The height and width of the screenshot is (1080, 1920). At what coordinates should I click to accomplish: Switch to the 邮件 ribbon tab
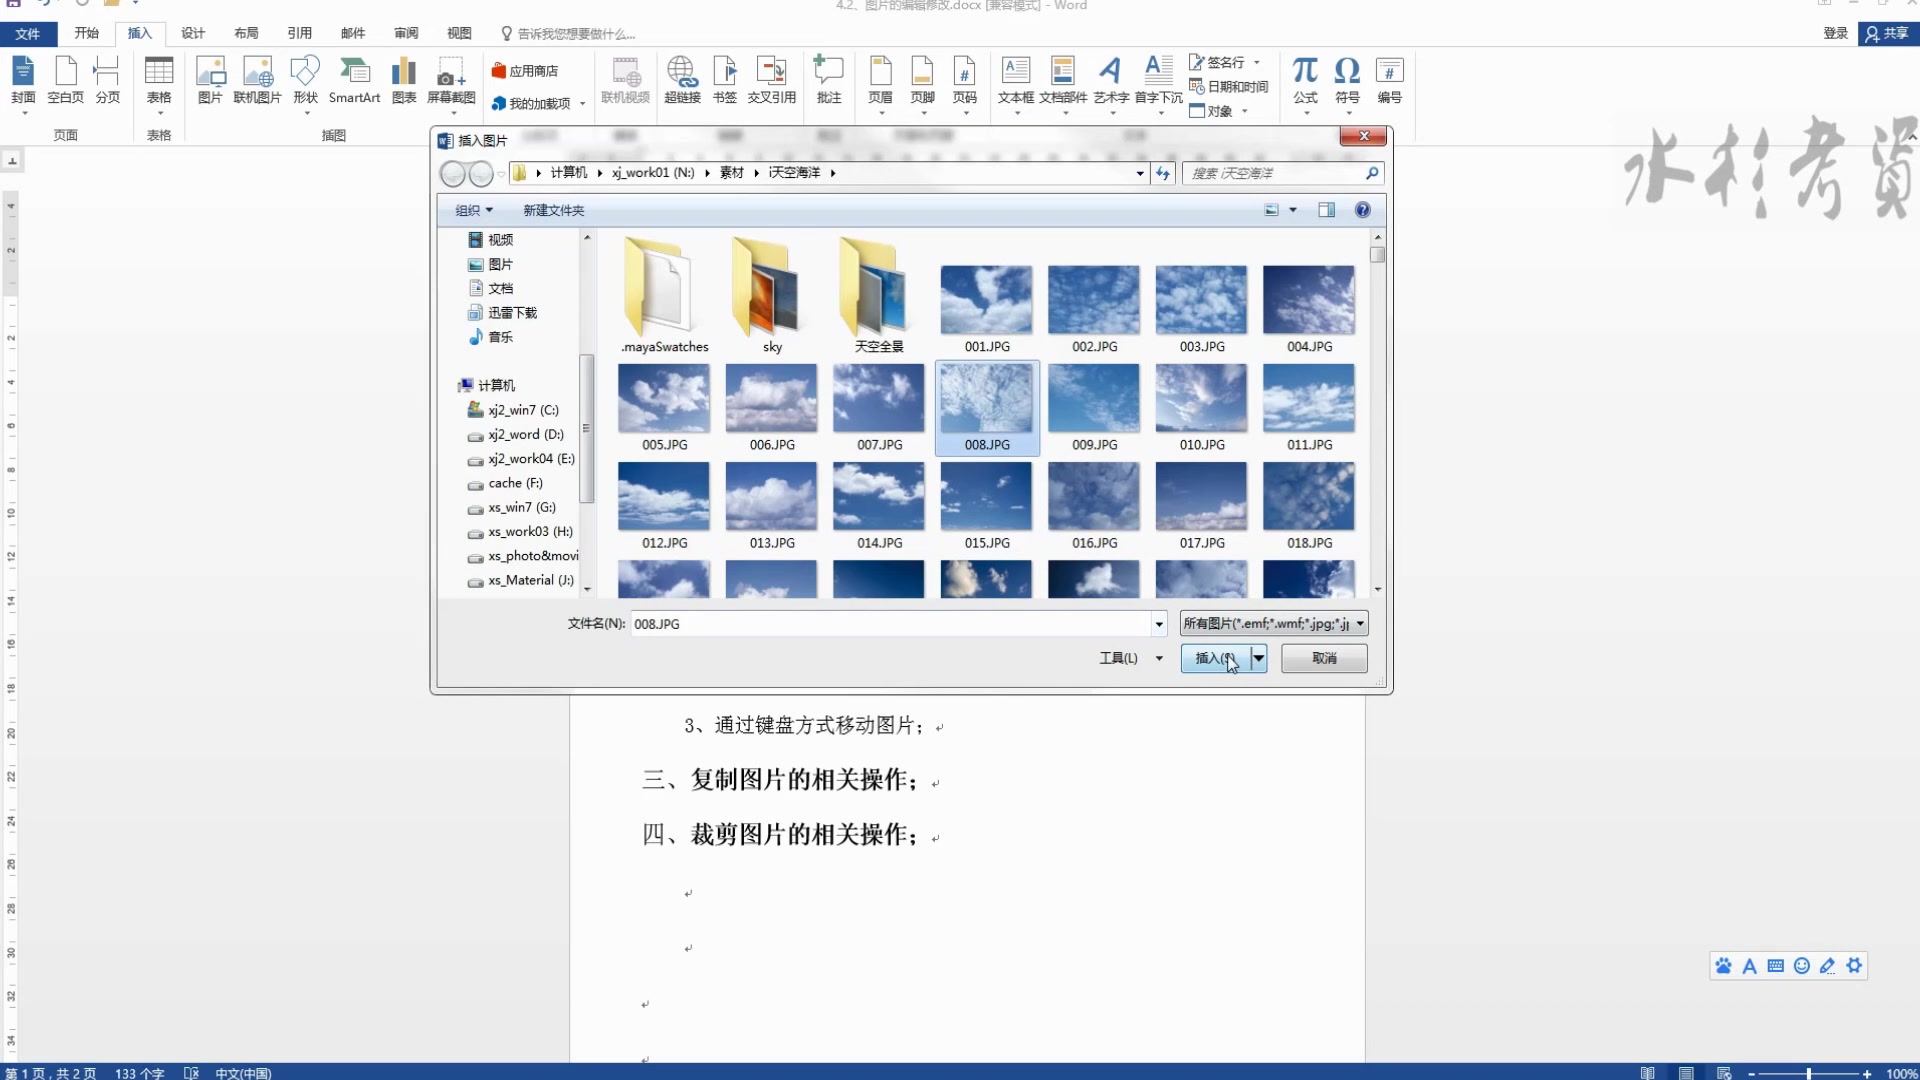(x=352, y=33)
